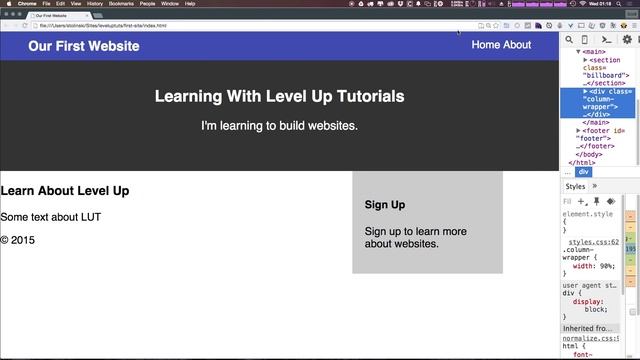Click the About navigation link
This screenshot has height=360, width=640.
coord(518,45)
